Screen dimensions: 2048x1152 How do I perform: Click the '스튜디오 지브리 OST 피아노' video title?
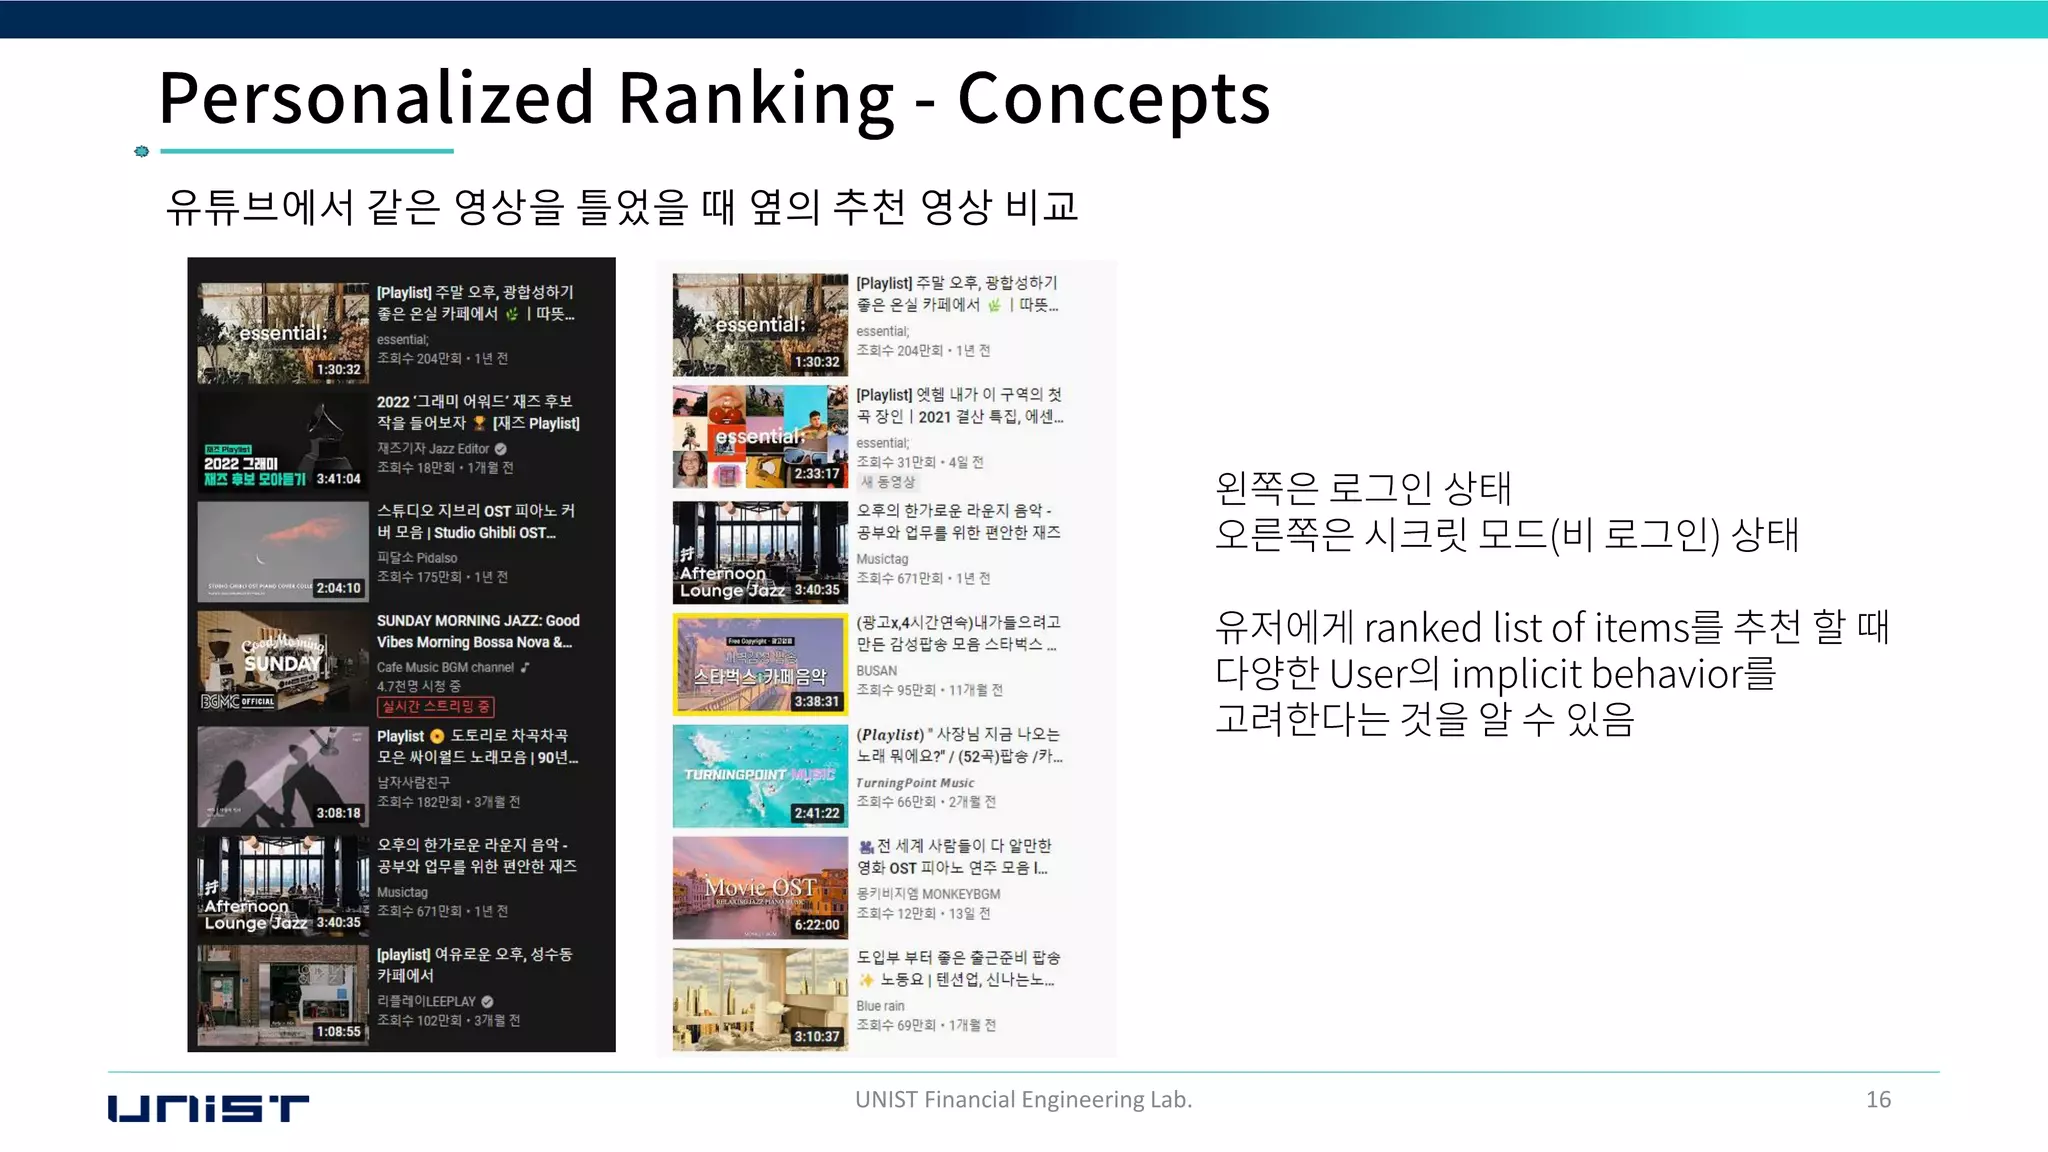[x=476, y=521]
